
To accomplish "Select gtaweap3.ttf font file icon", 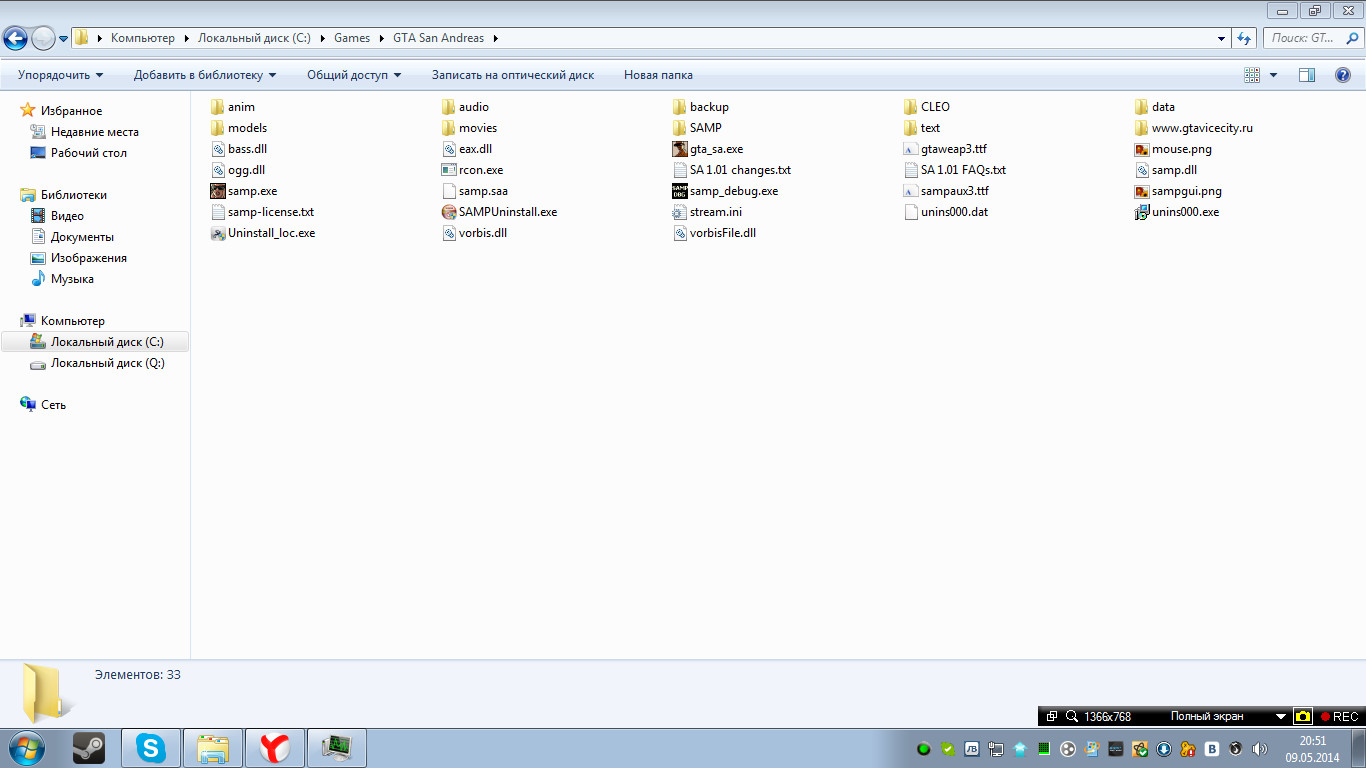I will pos(910,149).
